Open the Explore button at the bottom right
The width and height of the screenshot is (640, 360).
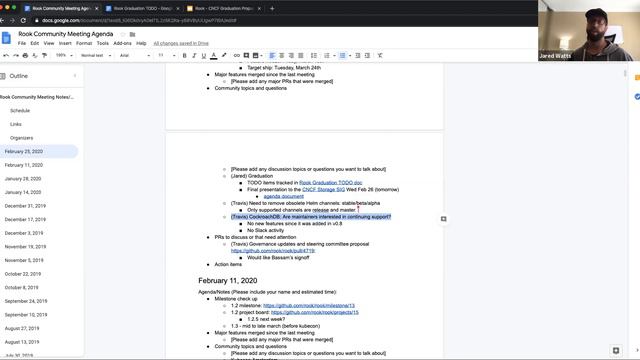[616, 350]
